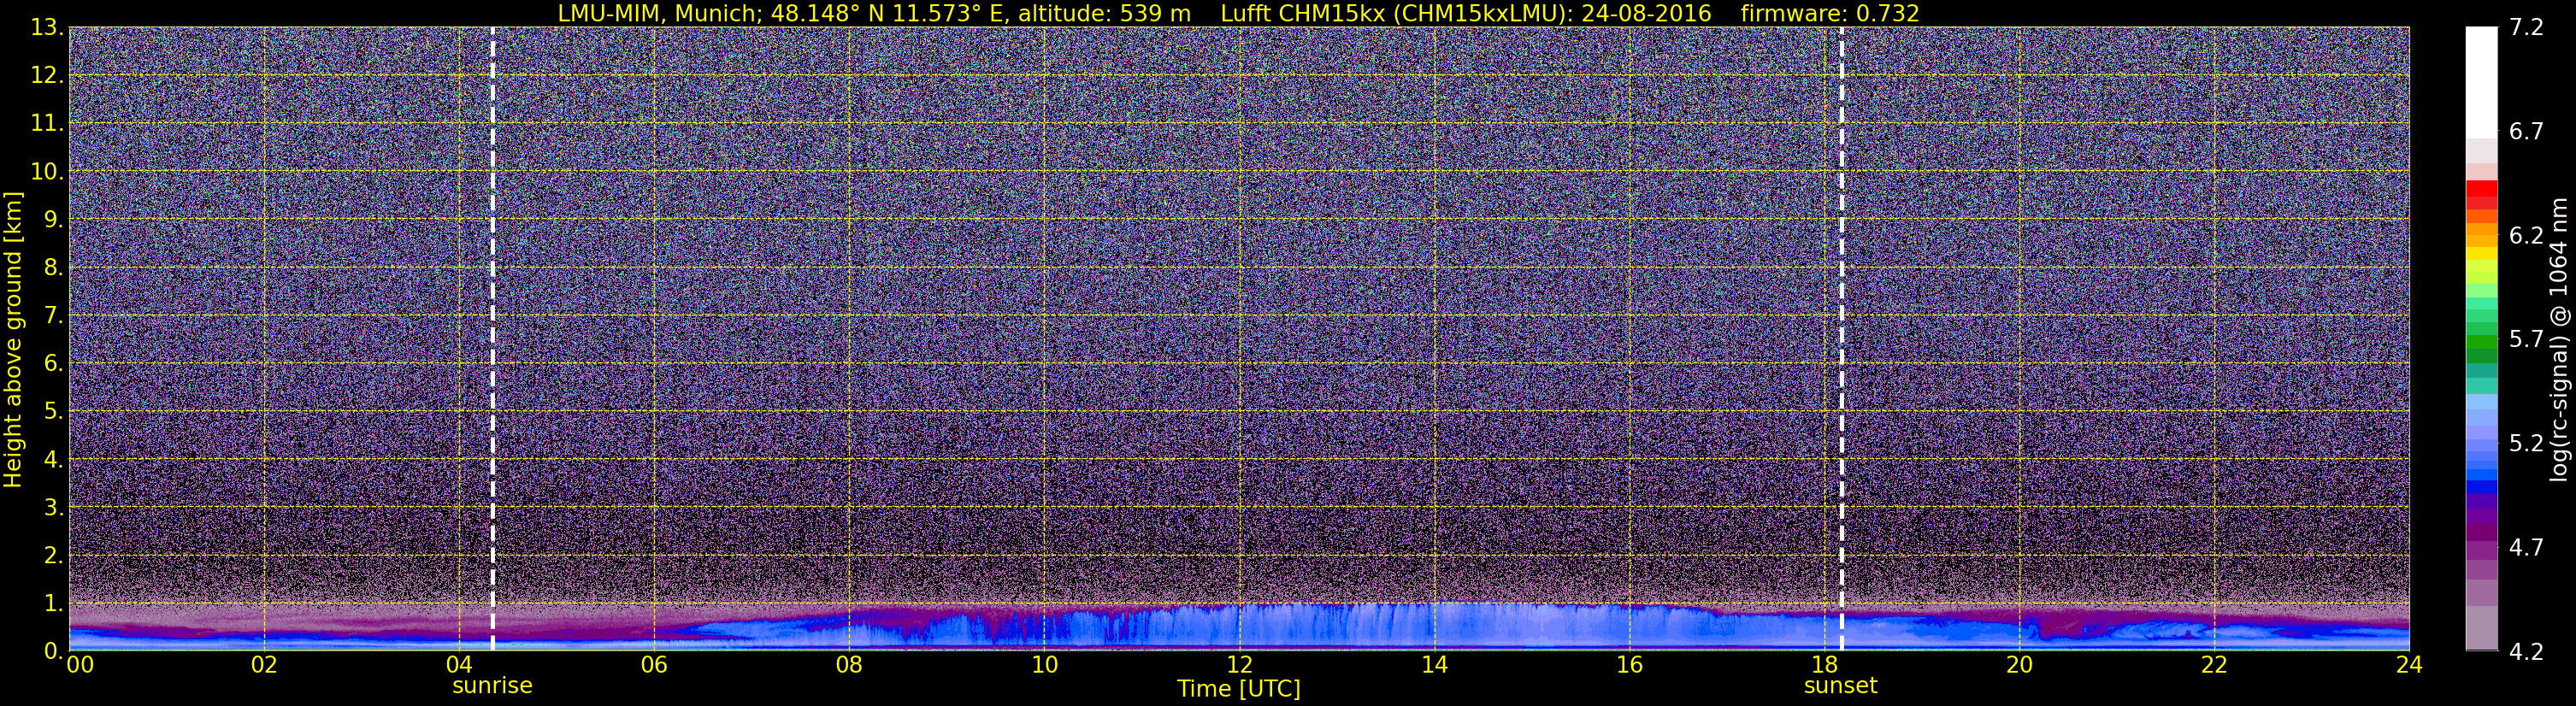Click the 'Height above ground [km]' axis label

[13, 339]
